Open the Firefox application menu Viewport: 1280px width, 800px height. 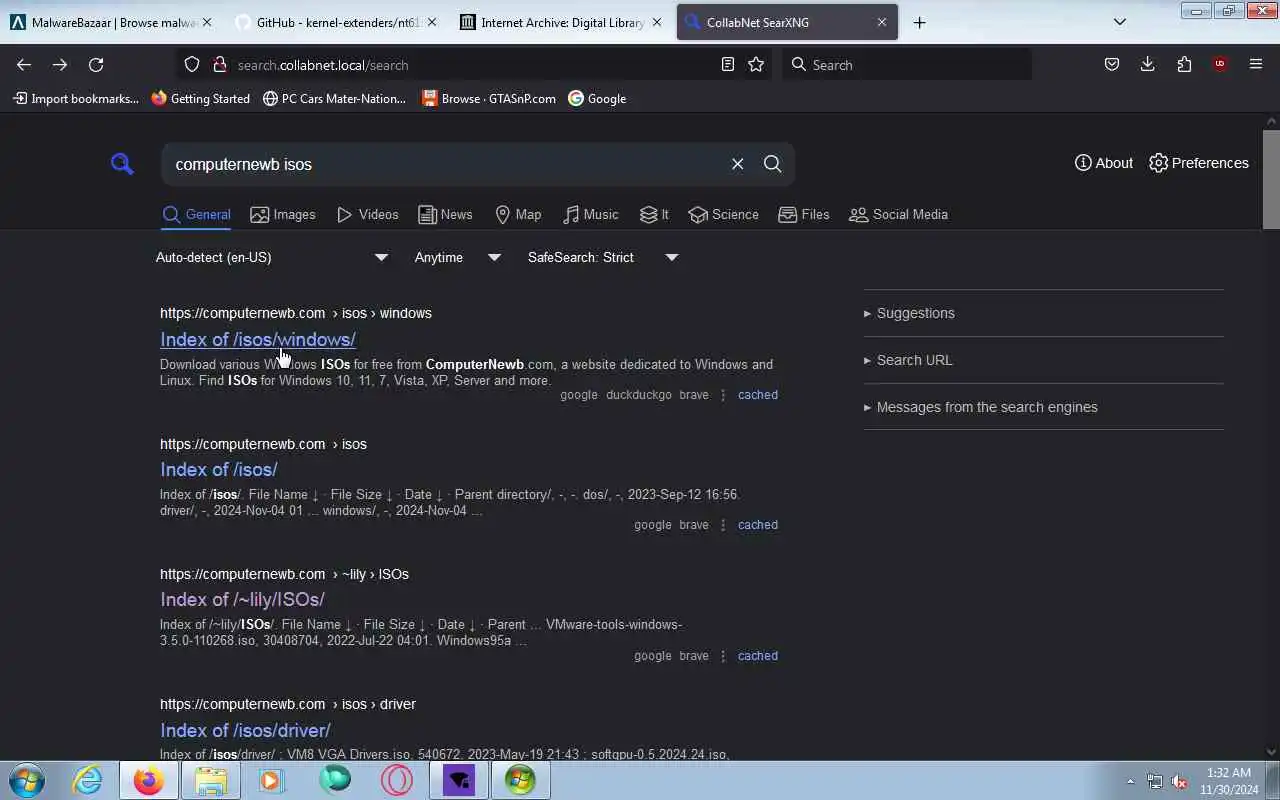pyautogui.click(x=1256, y=64)
